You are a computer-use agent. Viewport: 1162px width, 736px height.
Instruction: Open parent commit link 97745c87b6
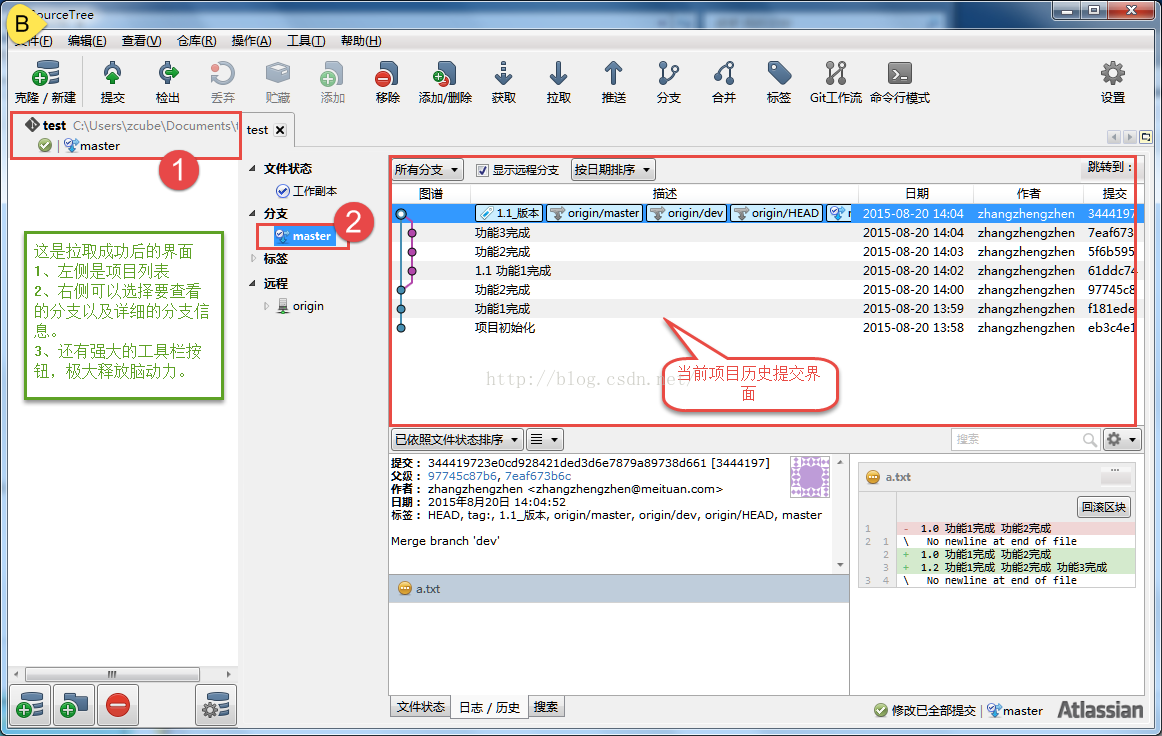(x=462, y=476)
